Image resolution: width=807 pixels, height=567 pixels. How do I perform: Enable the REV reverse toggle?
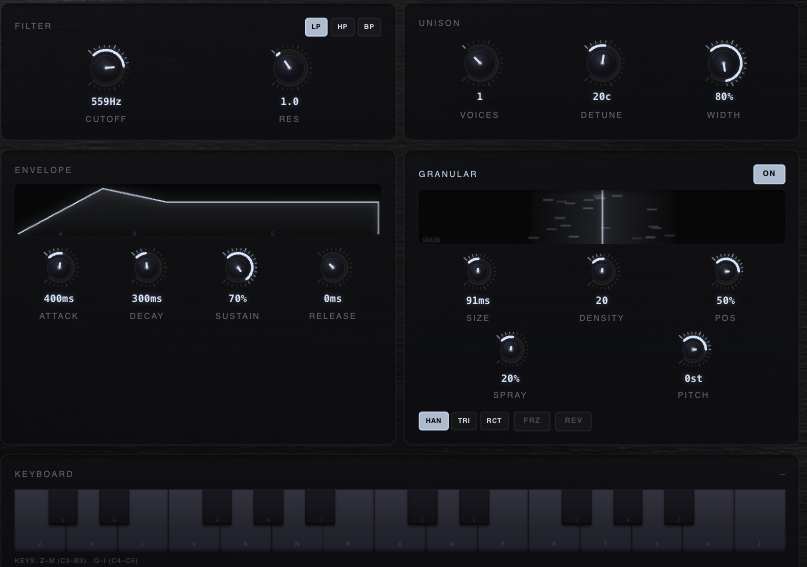573,421
